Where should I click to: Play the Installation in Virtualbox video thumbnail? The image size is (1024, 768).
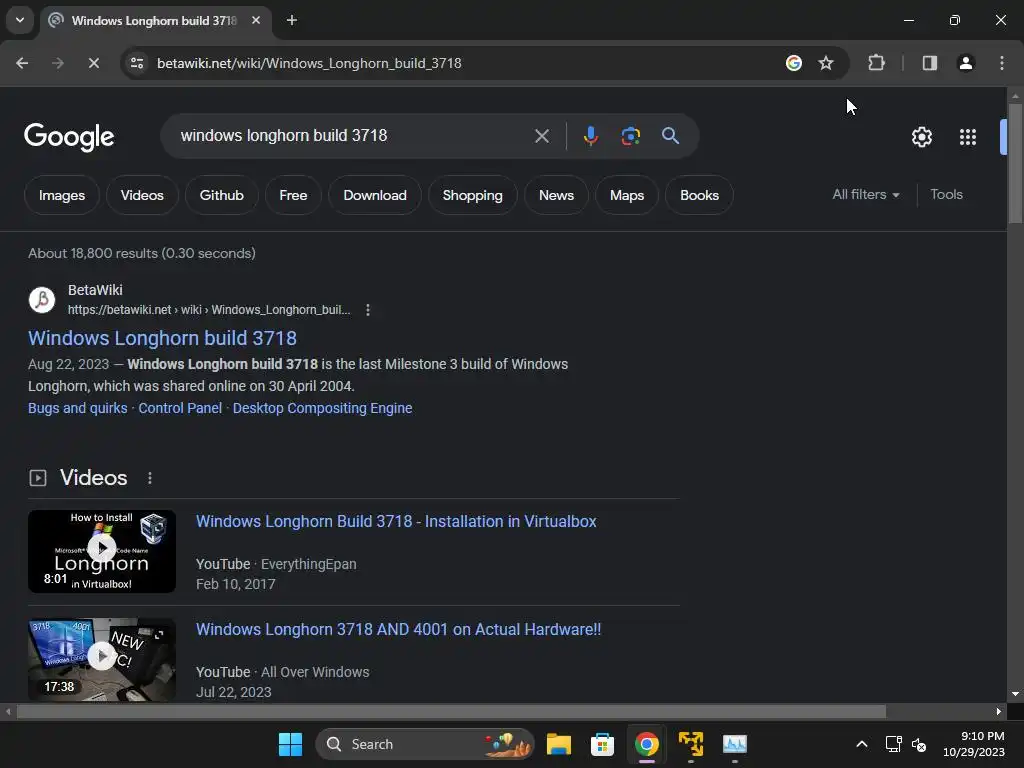[x=102, y=552]
